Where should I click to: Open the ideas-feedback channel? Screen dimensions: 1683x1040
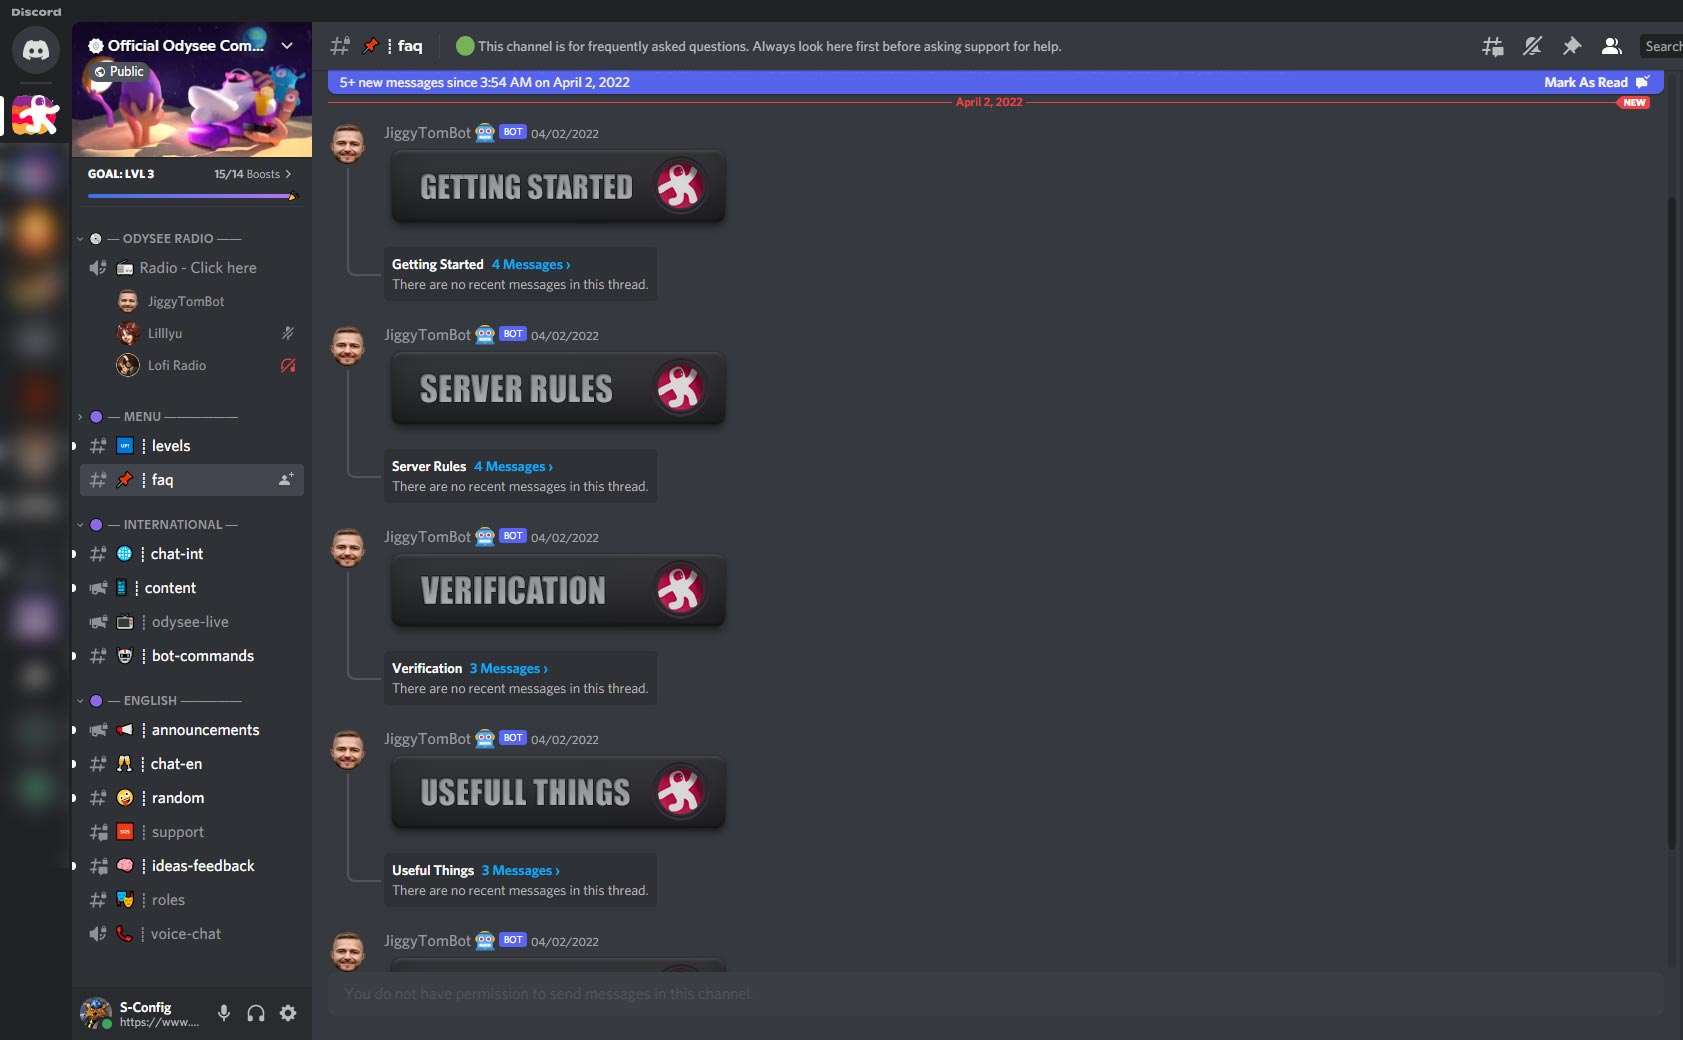pyautogui.click(x=192, y=866)
